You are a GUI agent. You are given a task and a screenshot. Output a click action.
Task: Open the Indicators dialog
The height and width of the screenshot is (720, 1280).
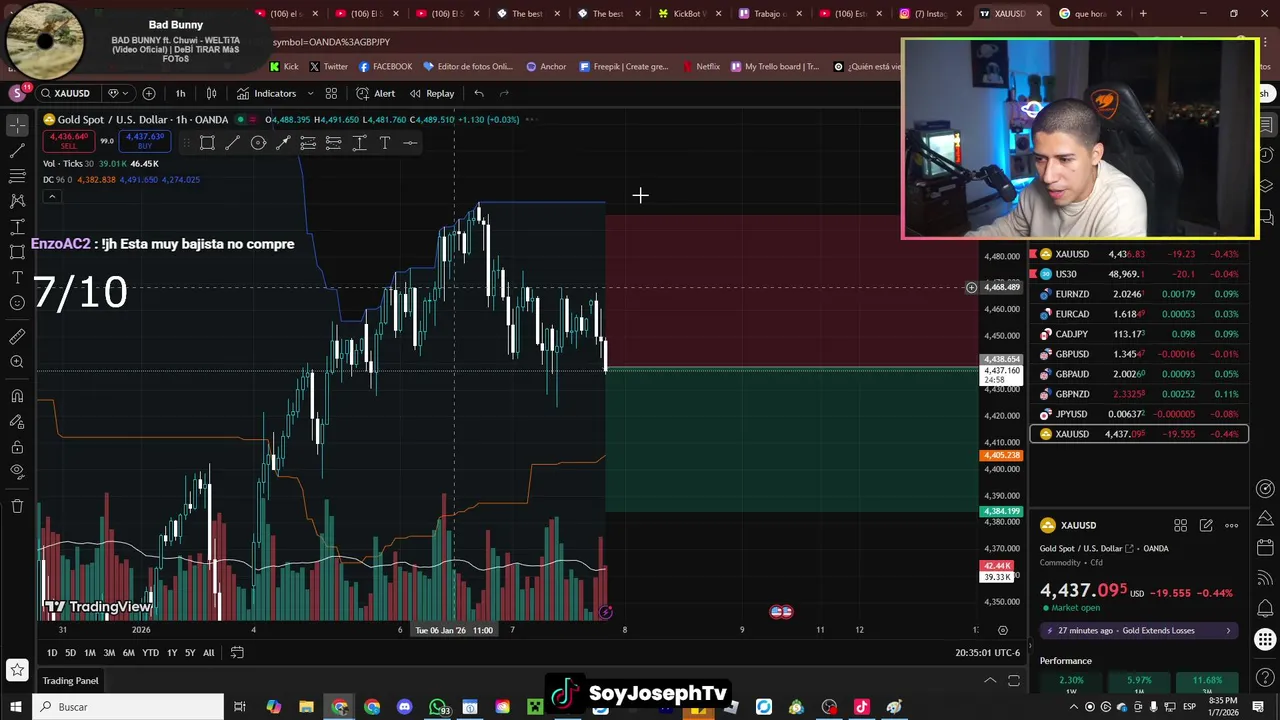266,93
